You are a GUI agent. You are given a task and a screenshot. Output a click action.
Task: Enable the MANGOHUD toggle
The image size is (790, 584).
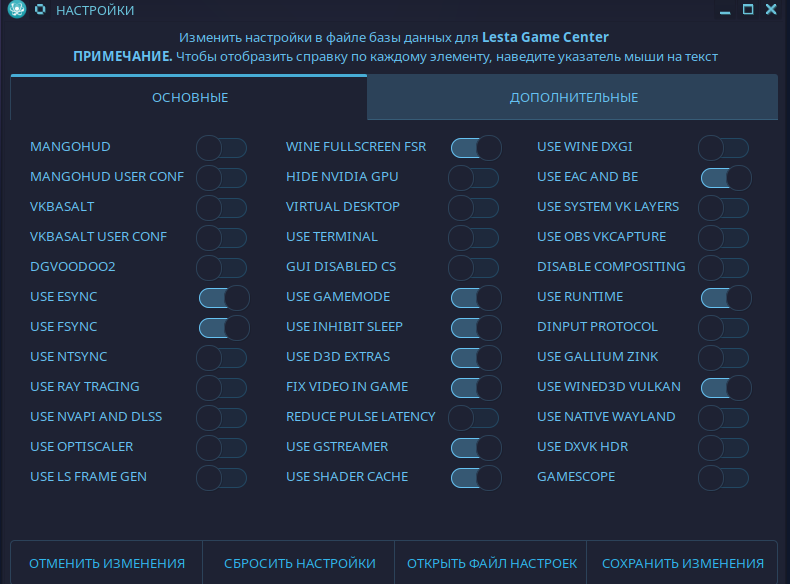221,148
